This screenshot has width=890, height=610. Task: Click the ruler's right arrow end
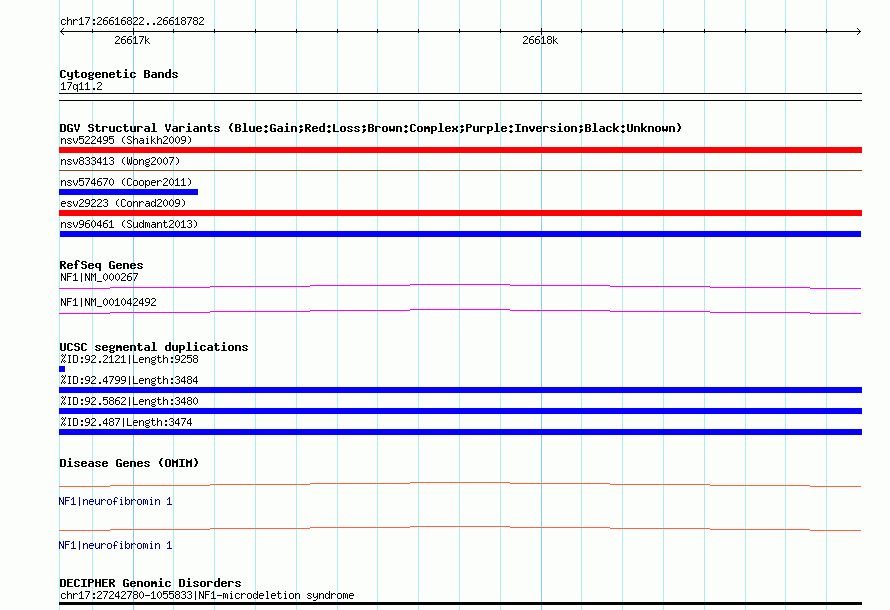(859, 32)
